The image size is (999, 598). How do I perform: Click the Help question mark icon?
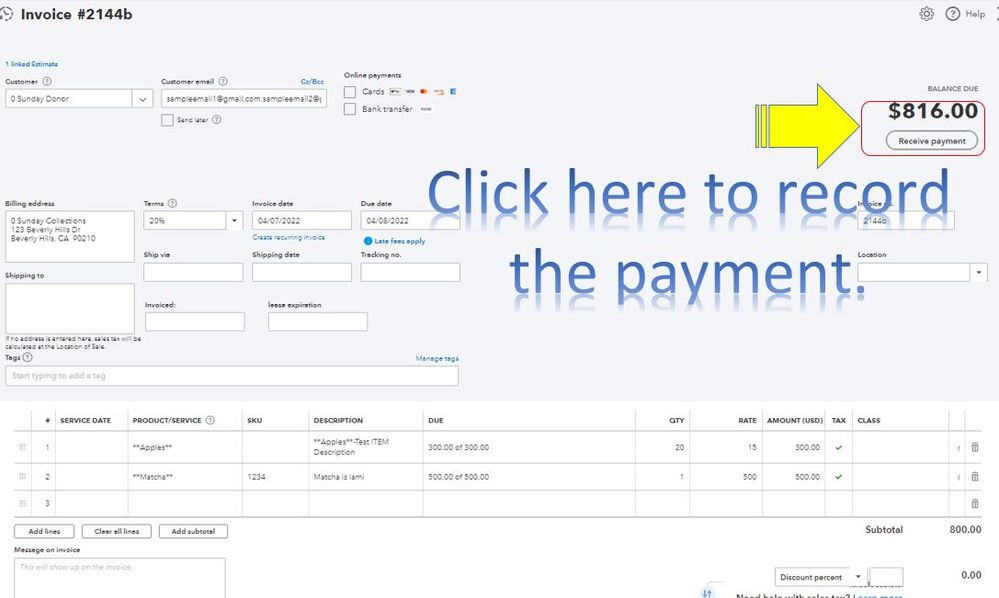952,13
